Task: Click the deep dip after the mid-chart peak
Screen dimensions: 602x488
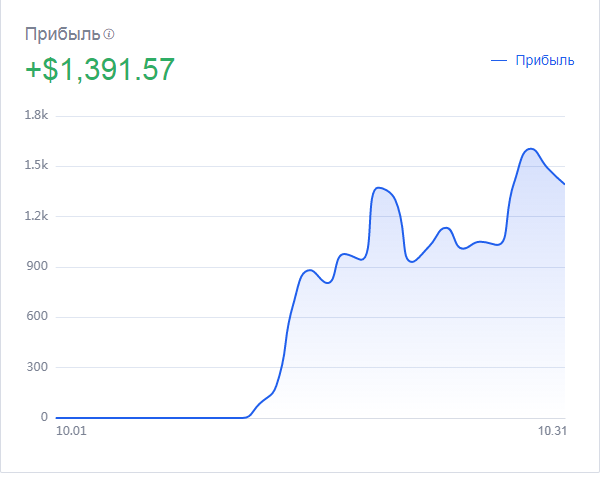Action: [410, 261]
